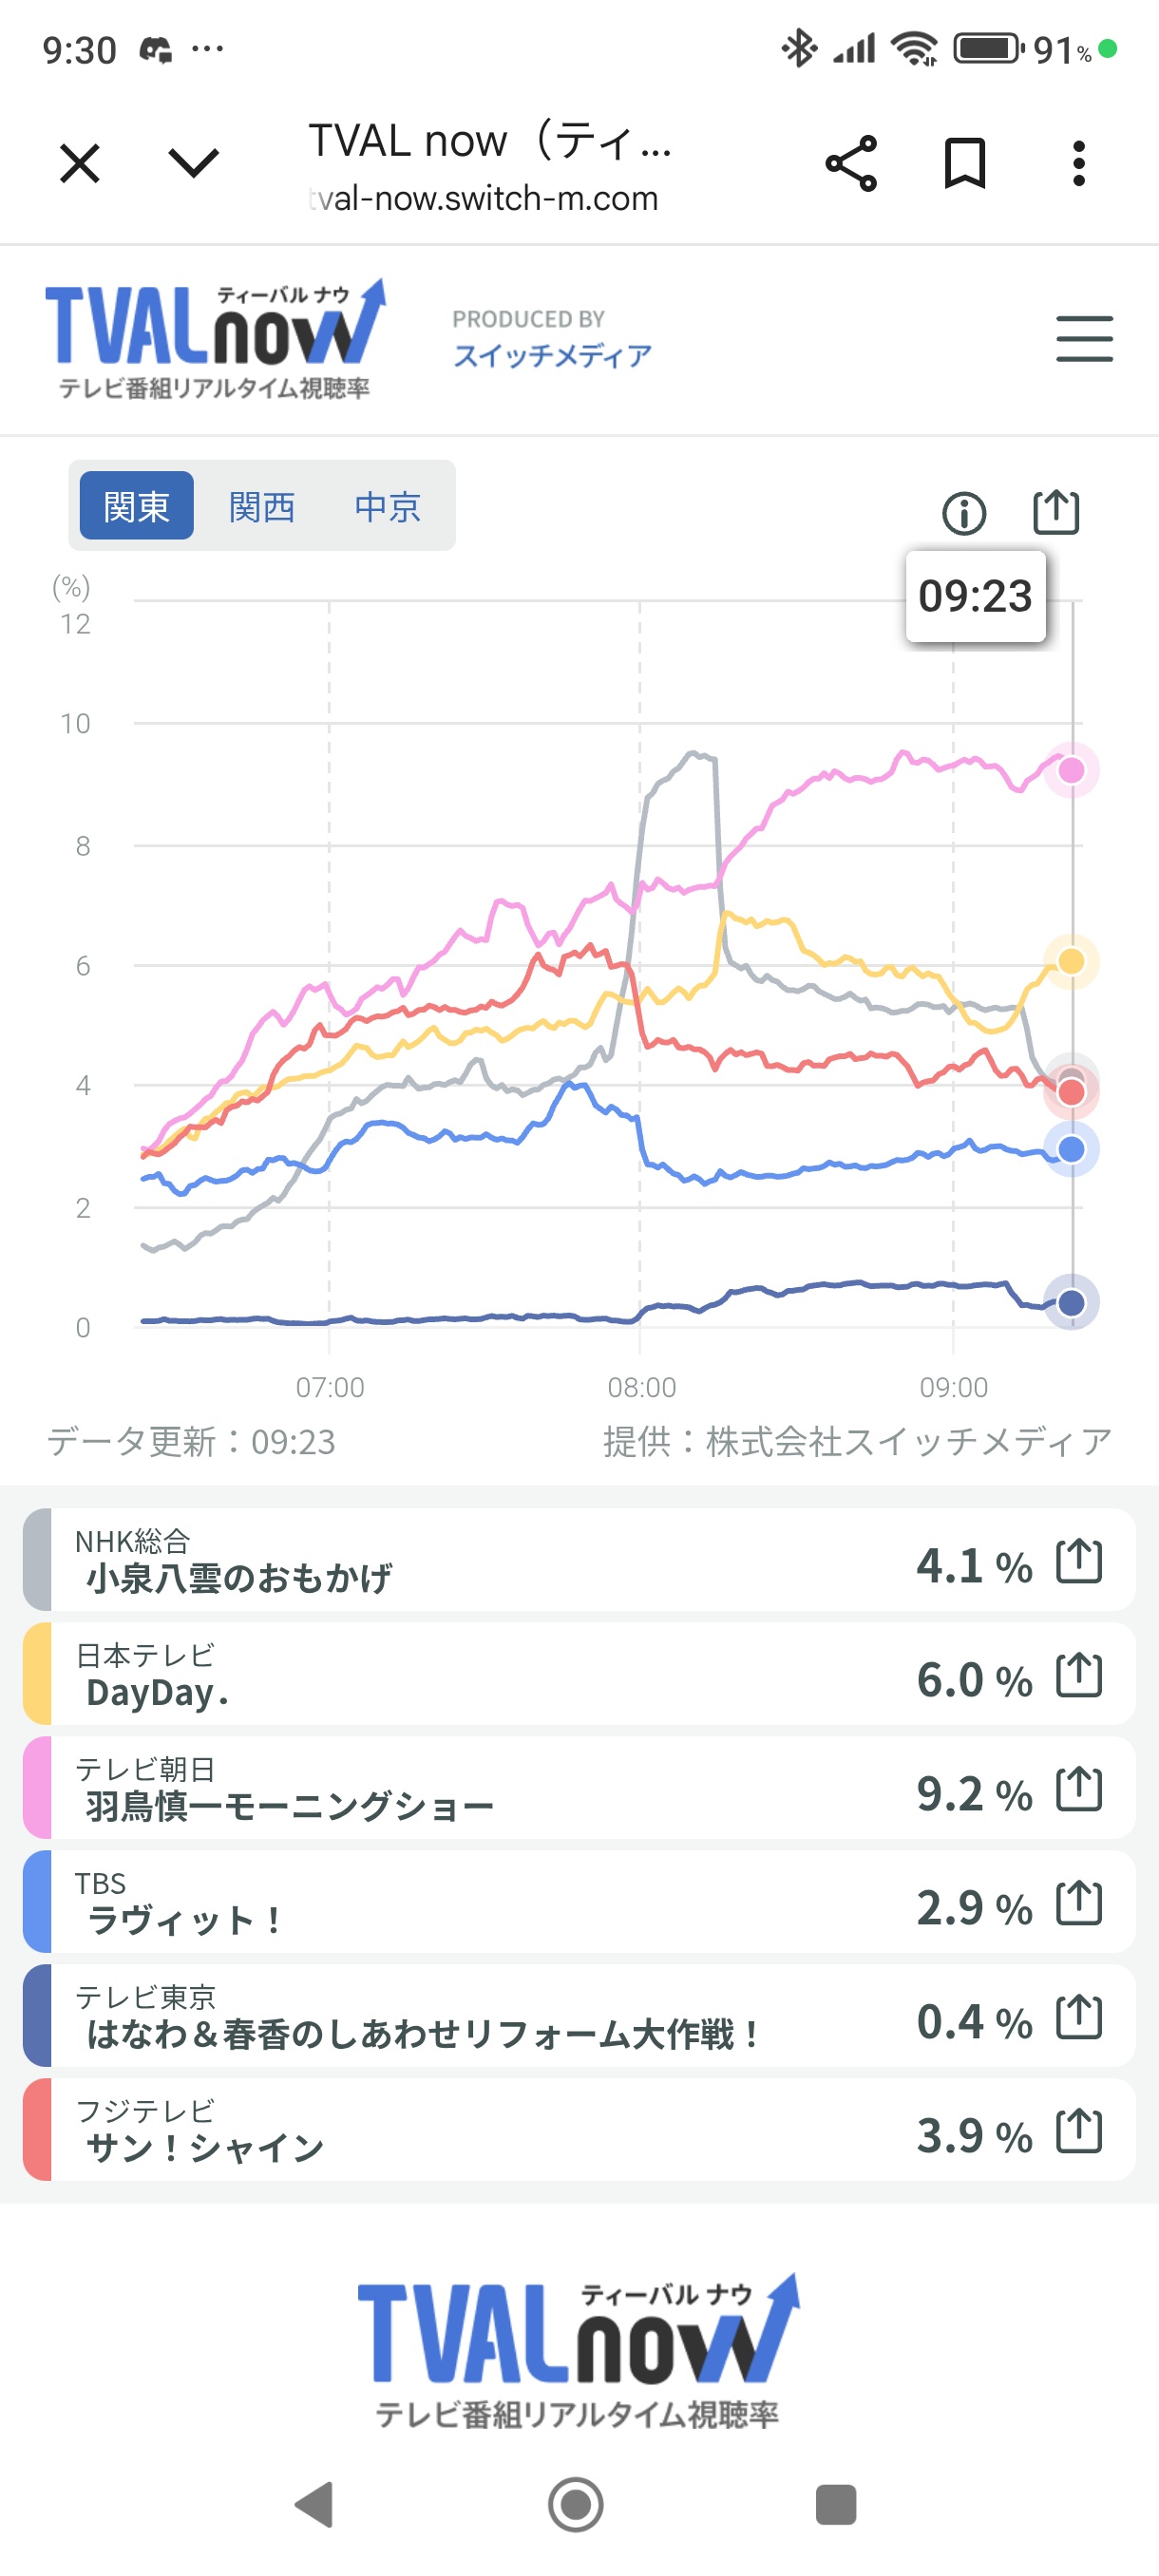
Task: Close the browser custom tab
Action: point(80,164)
